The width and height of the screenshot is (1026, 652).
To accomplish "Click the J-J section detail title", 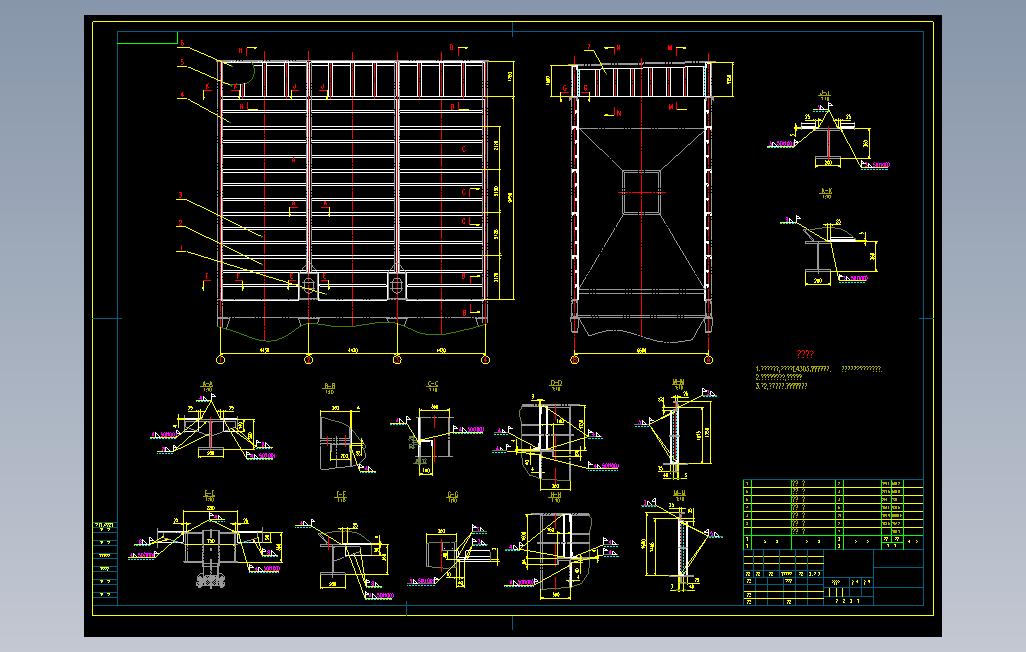I will point(824,94).
